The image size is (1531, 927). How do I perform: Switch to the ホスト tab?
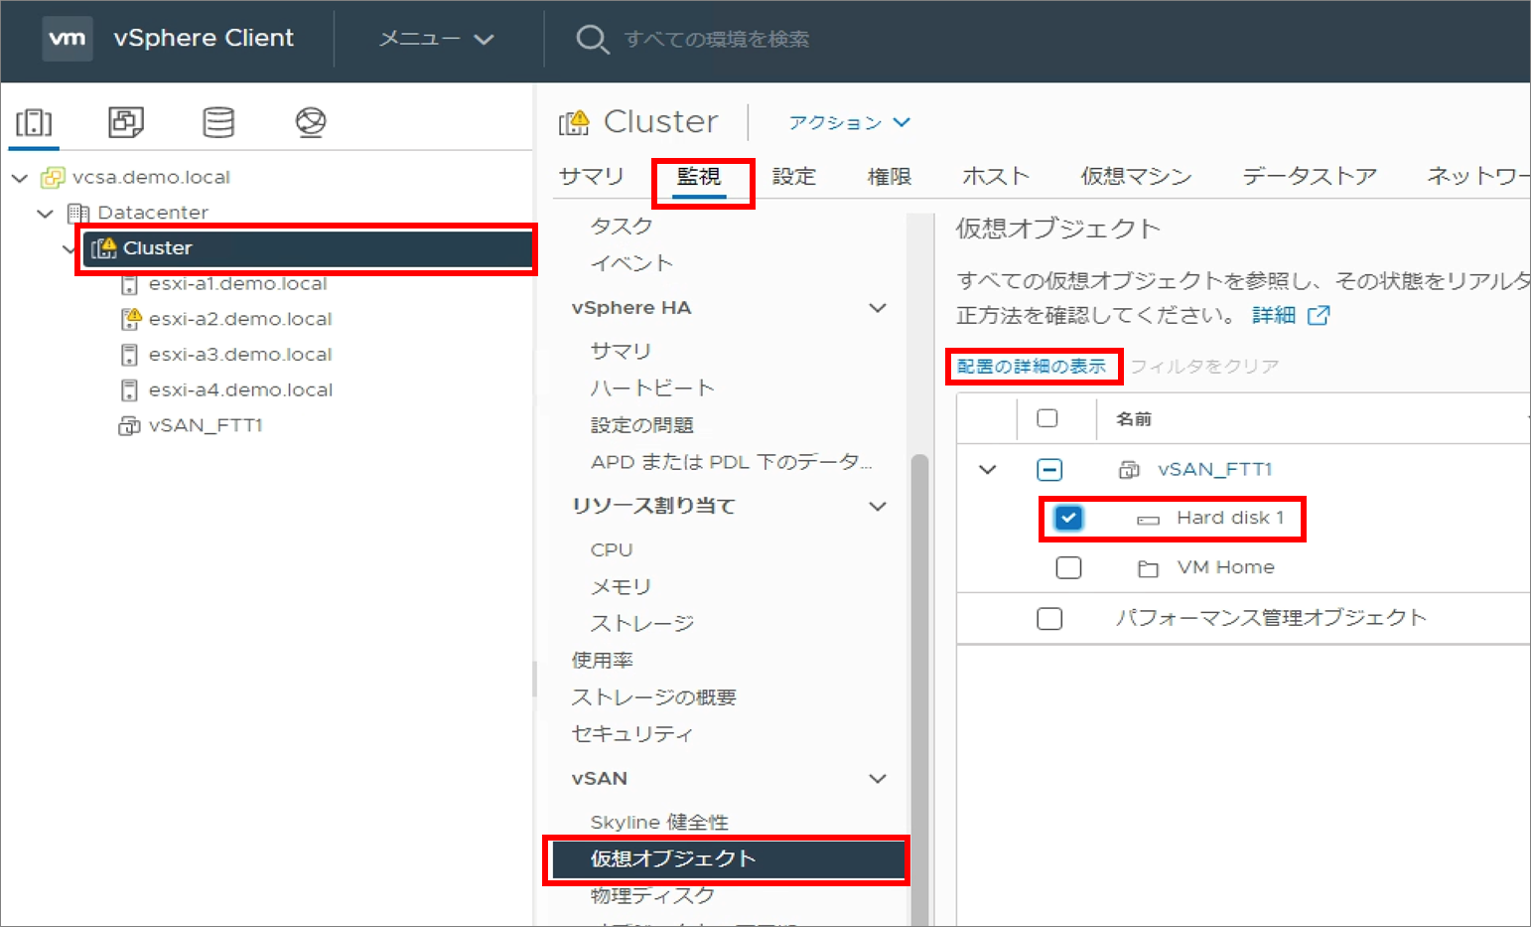[996, 176]
